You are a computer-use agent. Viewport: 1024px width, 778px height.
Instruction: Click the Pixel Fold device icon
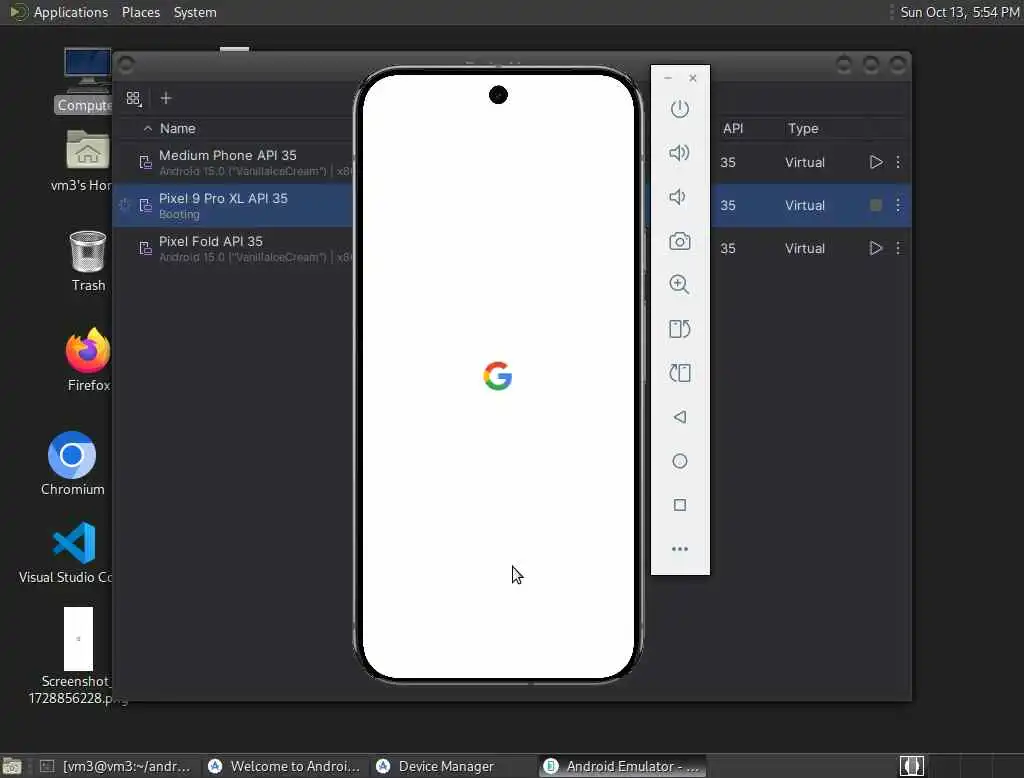[x=145, y=248]
